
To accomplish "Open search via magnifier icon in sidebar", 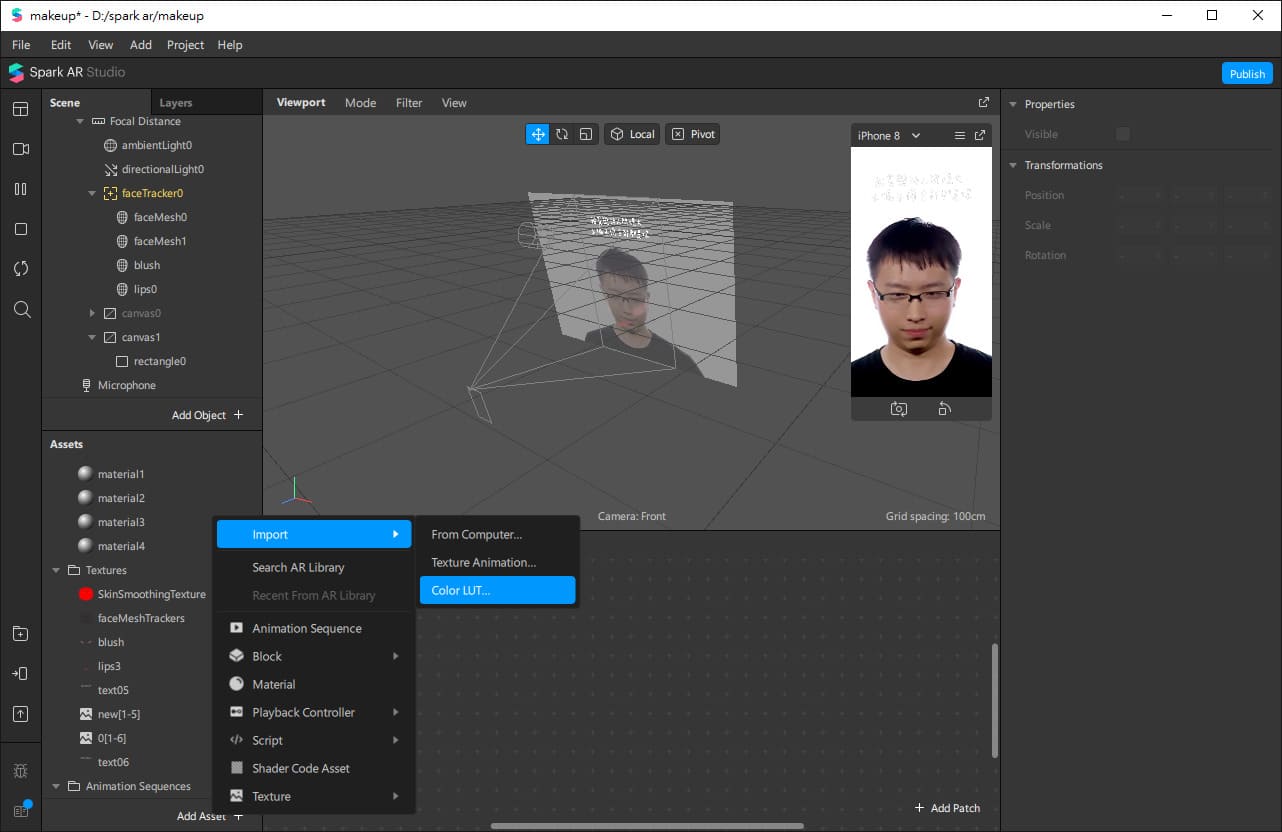I will (x=21, y=310).
